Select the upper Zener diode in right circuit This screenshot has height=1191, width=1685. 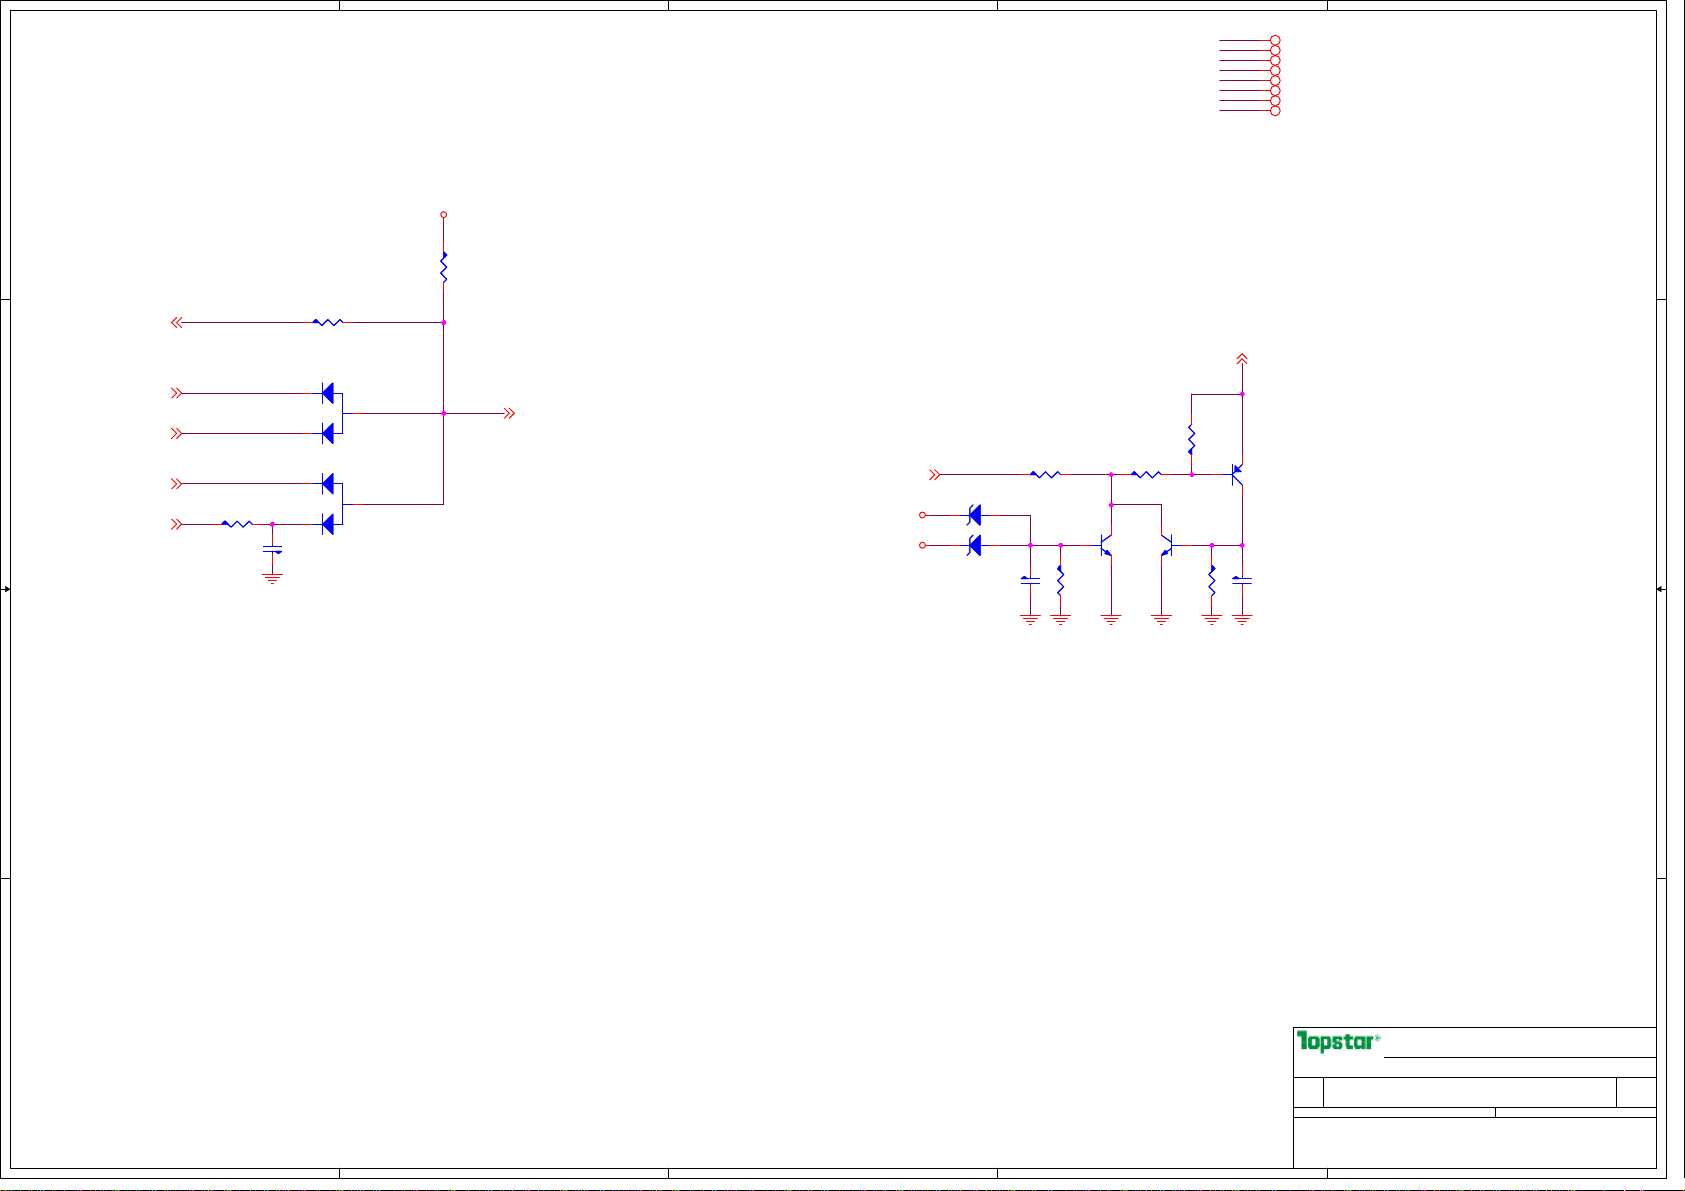point(974,515)
